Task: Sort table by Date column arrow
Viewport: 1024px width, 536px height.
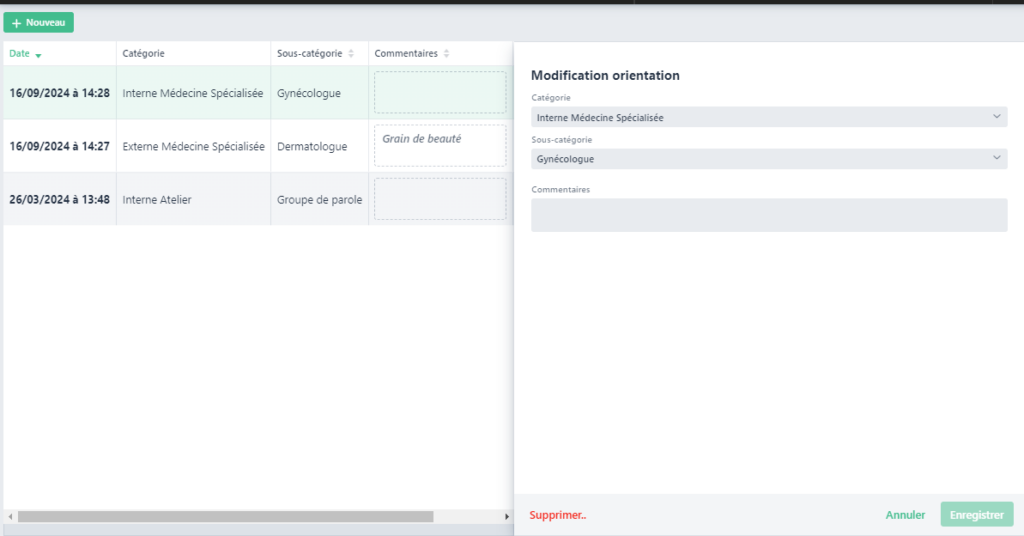Action: [x=38, y=55]
